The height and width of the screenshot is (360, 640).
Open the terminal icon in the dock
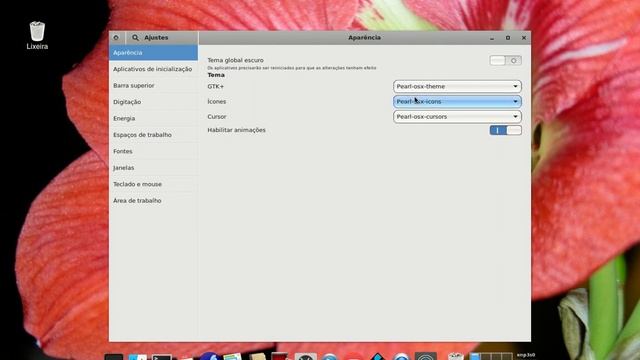pyautogui.click(x=162, y=357)
